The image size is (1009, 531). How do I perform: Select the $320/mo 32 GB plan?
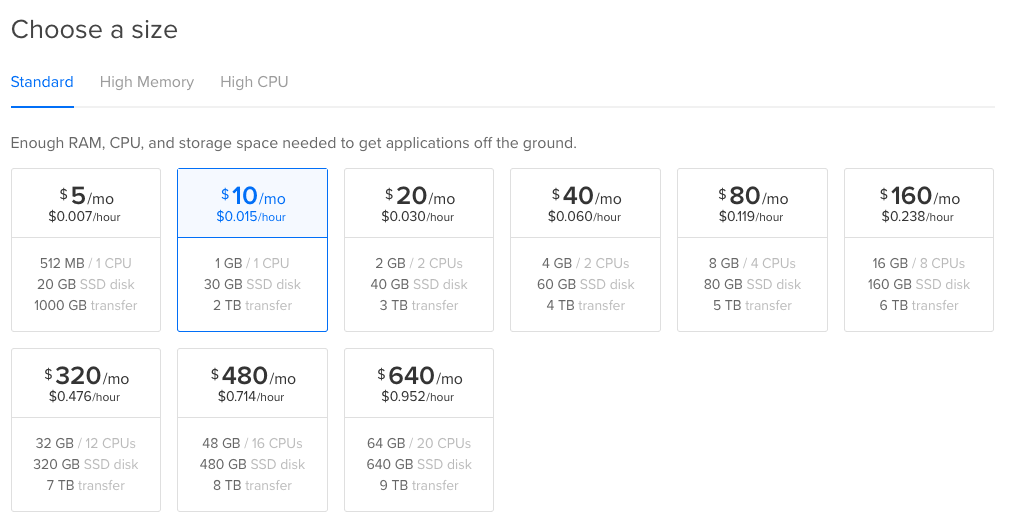[x=86, y=430]
